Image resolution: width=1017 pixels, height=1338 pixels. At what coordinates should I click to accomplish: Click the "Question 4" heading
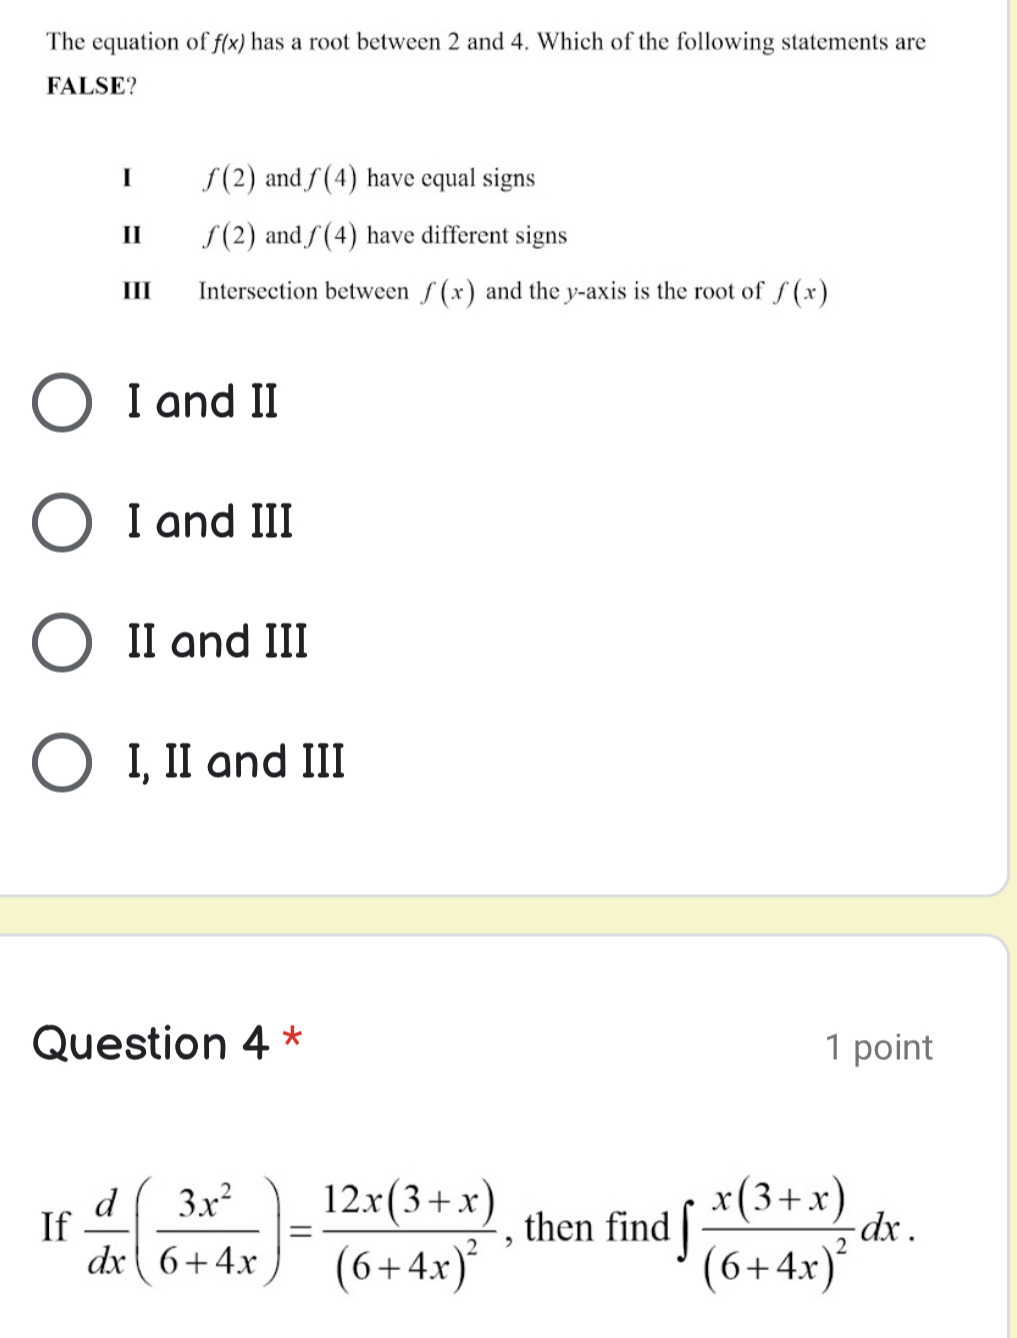click(x=151, y=1044)
